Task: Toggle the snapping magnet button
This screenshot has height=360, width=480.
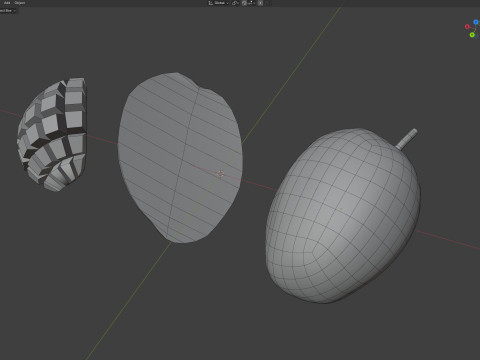Action: click(x=244, y=3)
